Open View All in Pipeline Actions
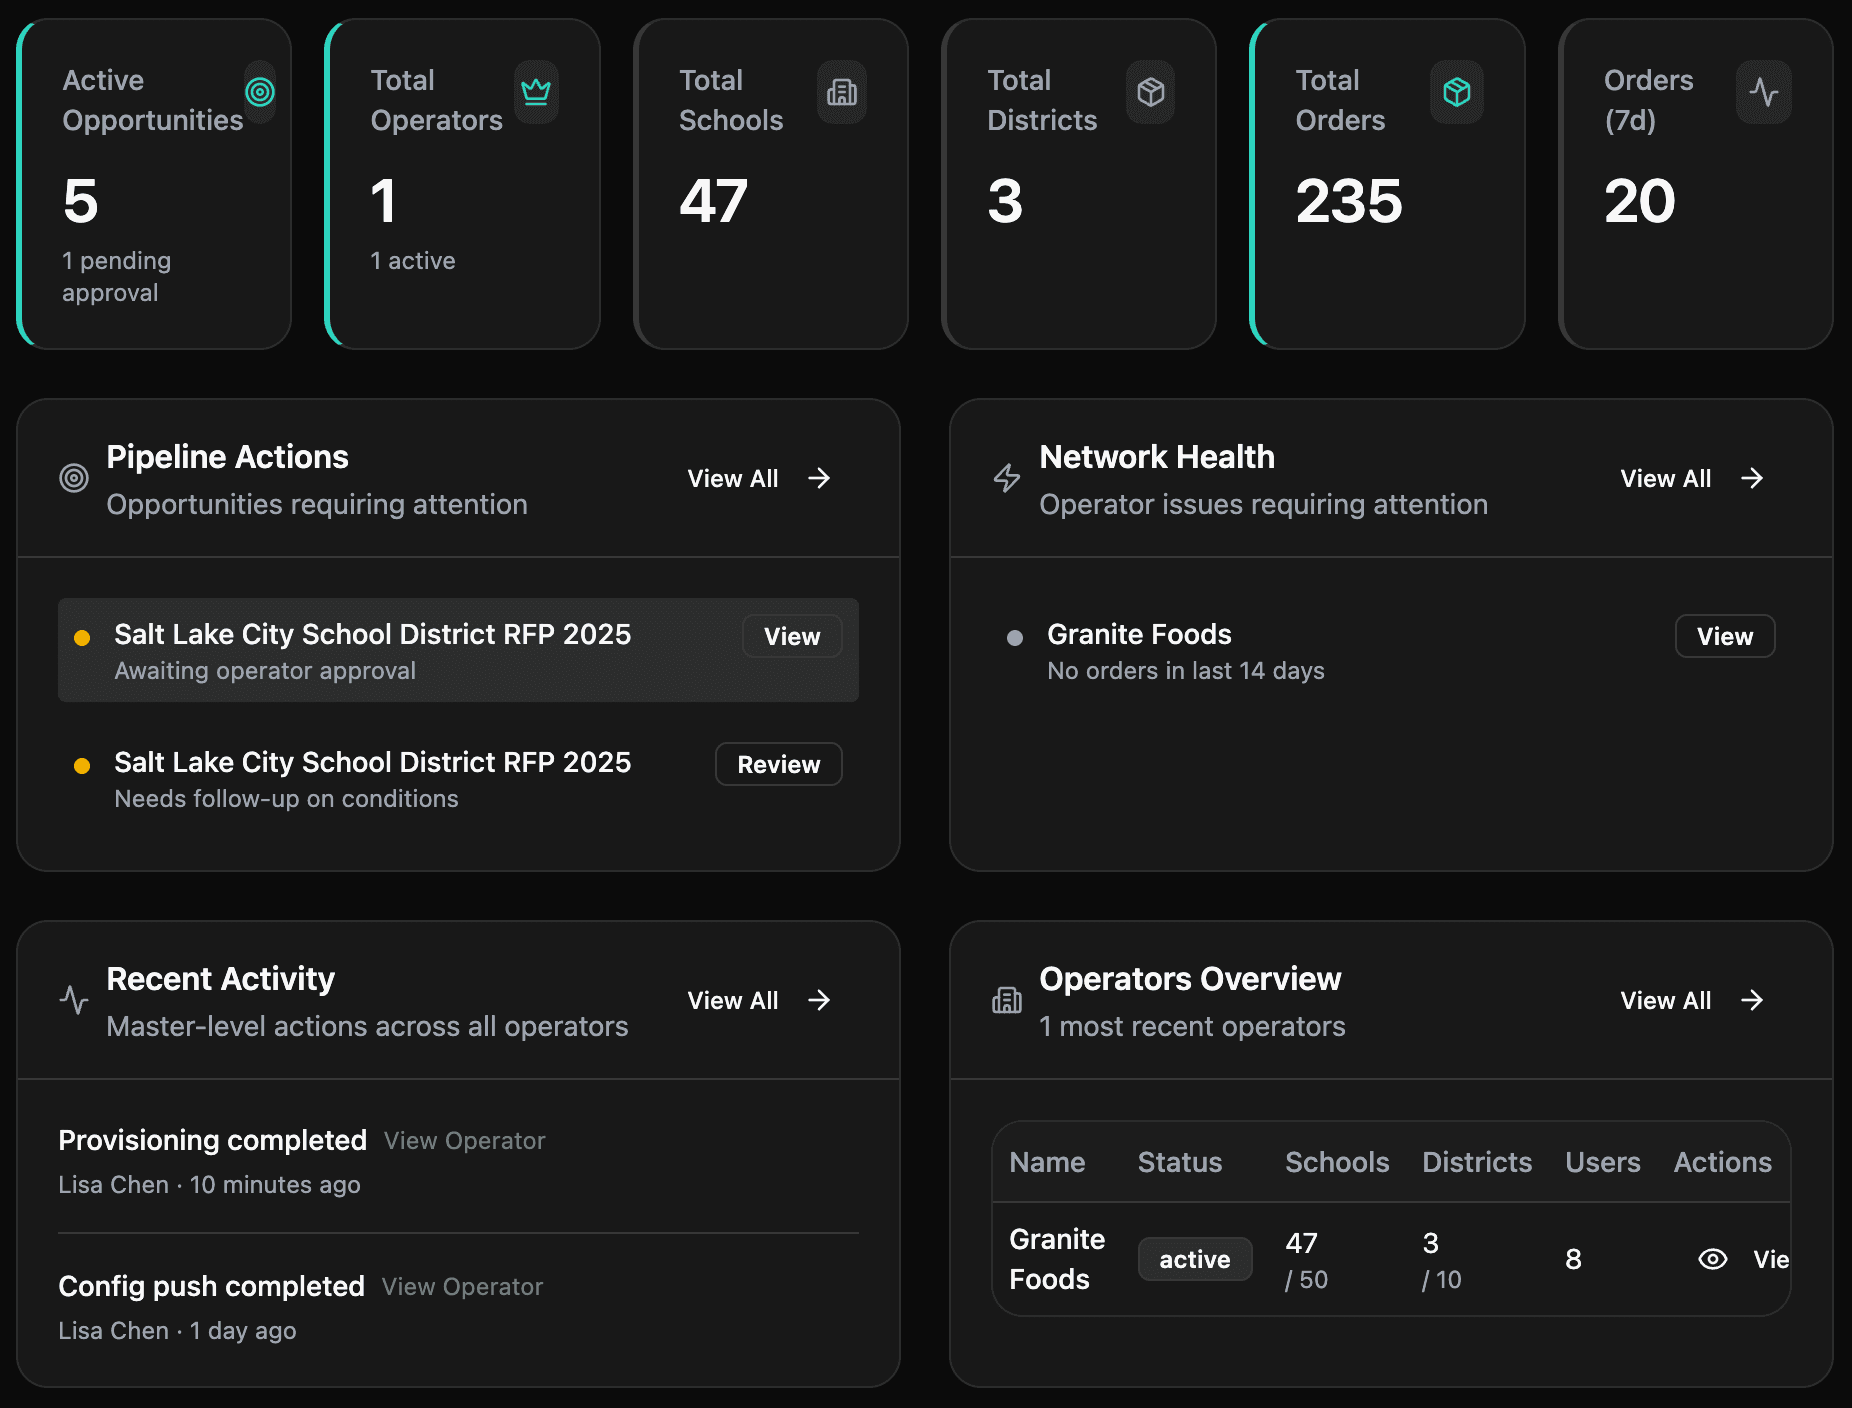 click(x=757, y=478)
